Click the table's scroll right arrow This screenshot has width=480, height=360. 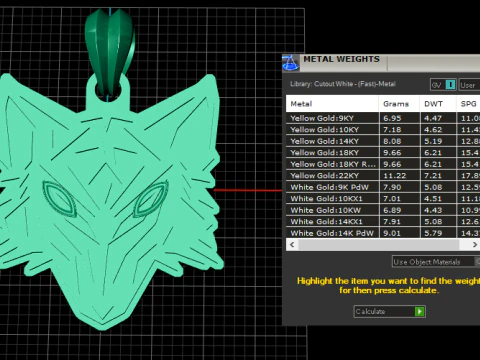(474, 245)
